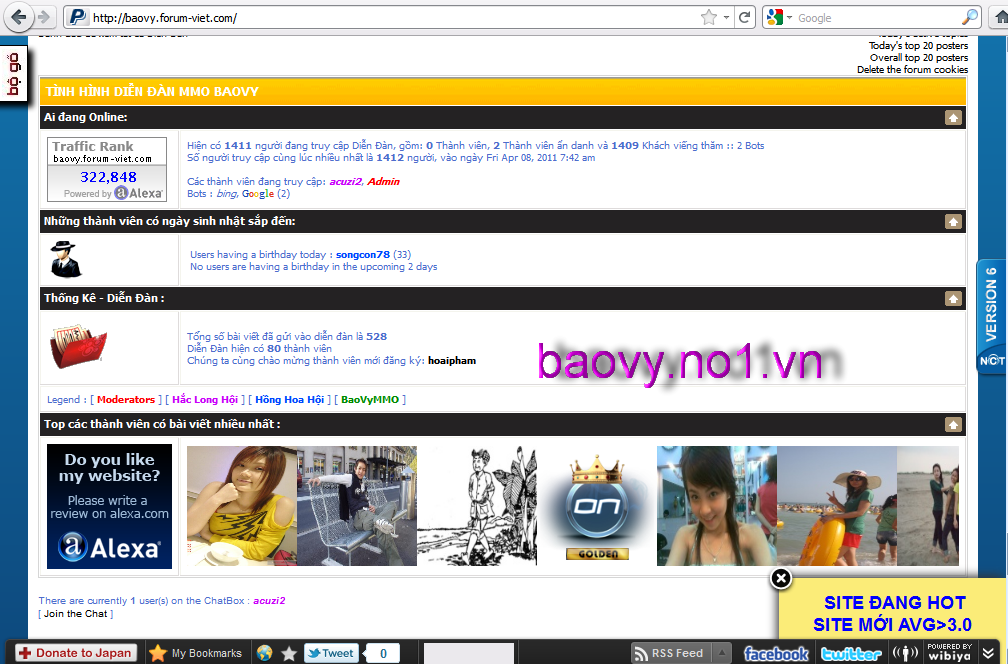Click the red folder statistics icon
The image size is (1008, 664).
78,346
